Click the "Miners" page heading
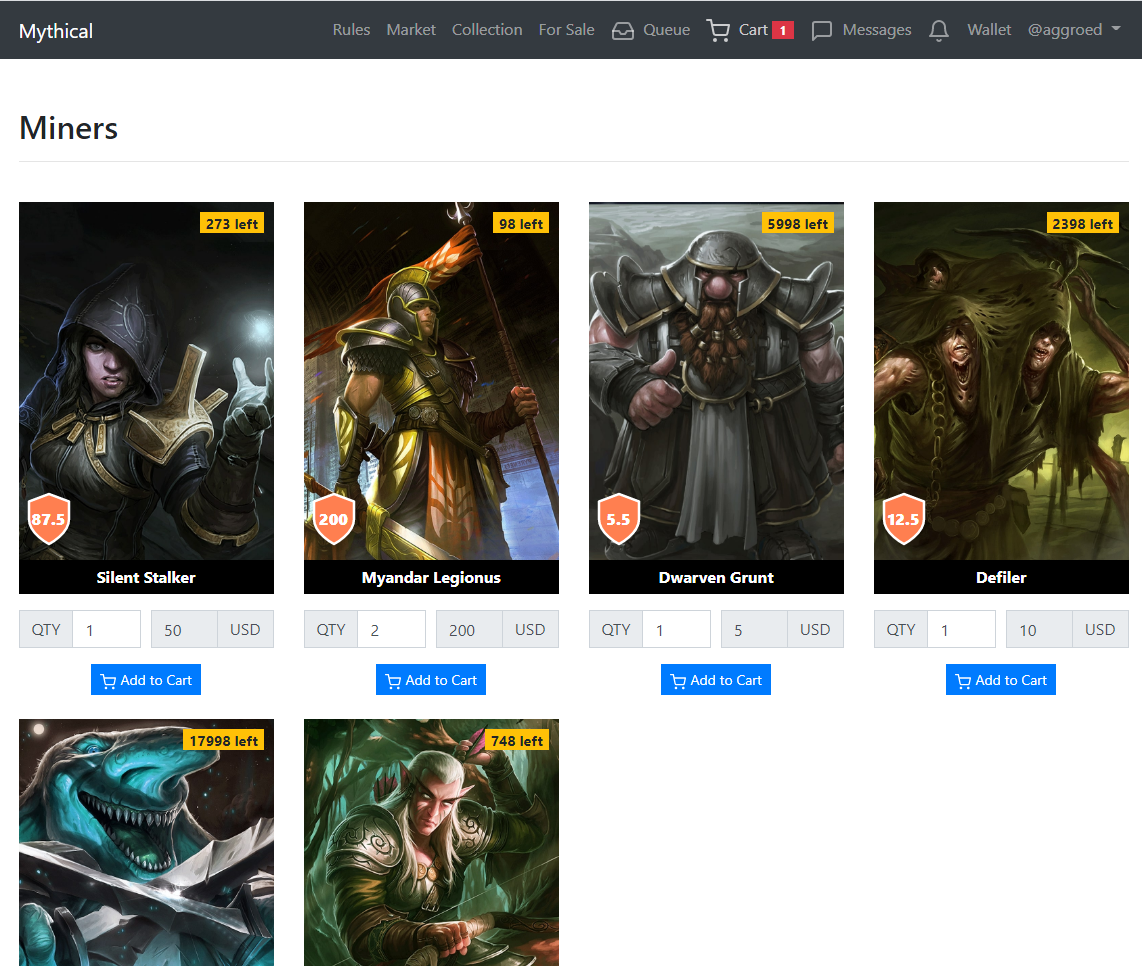1142x966 pixels. 68,128
